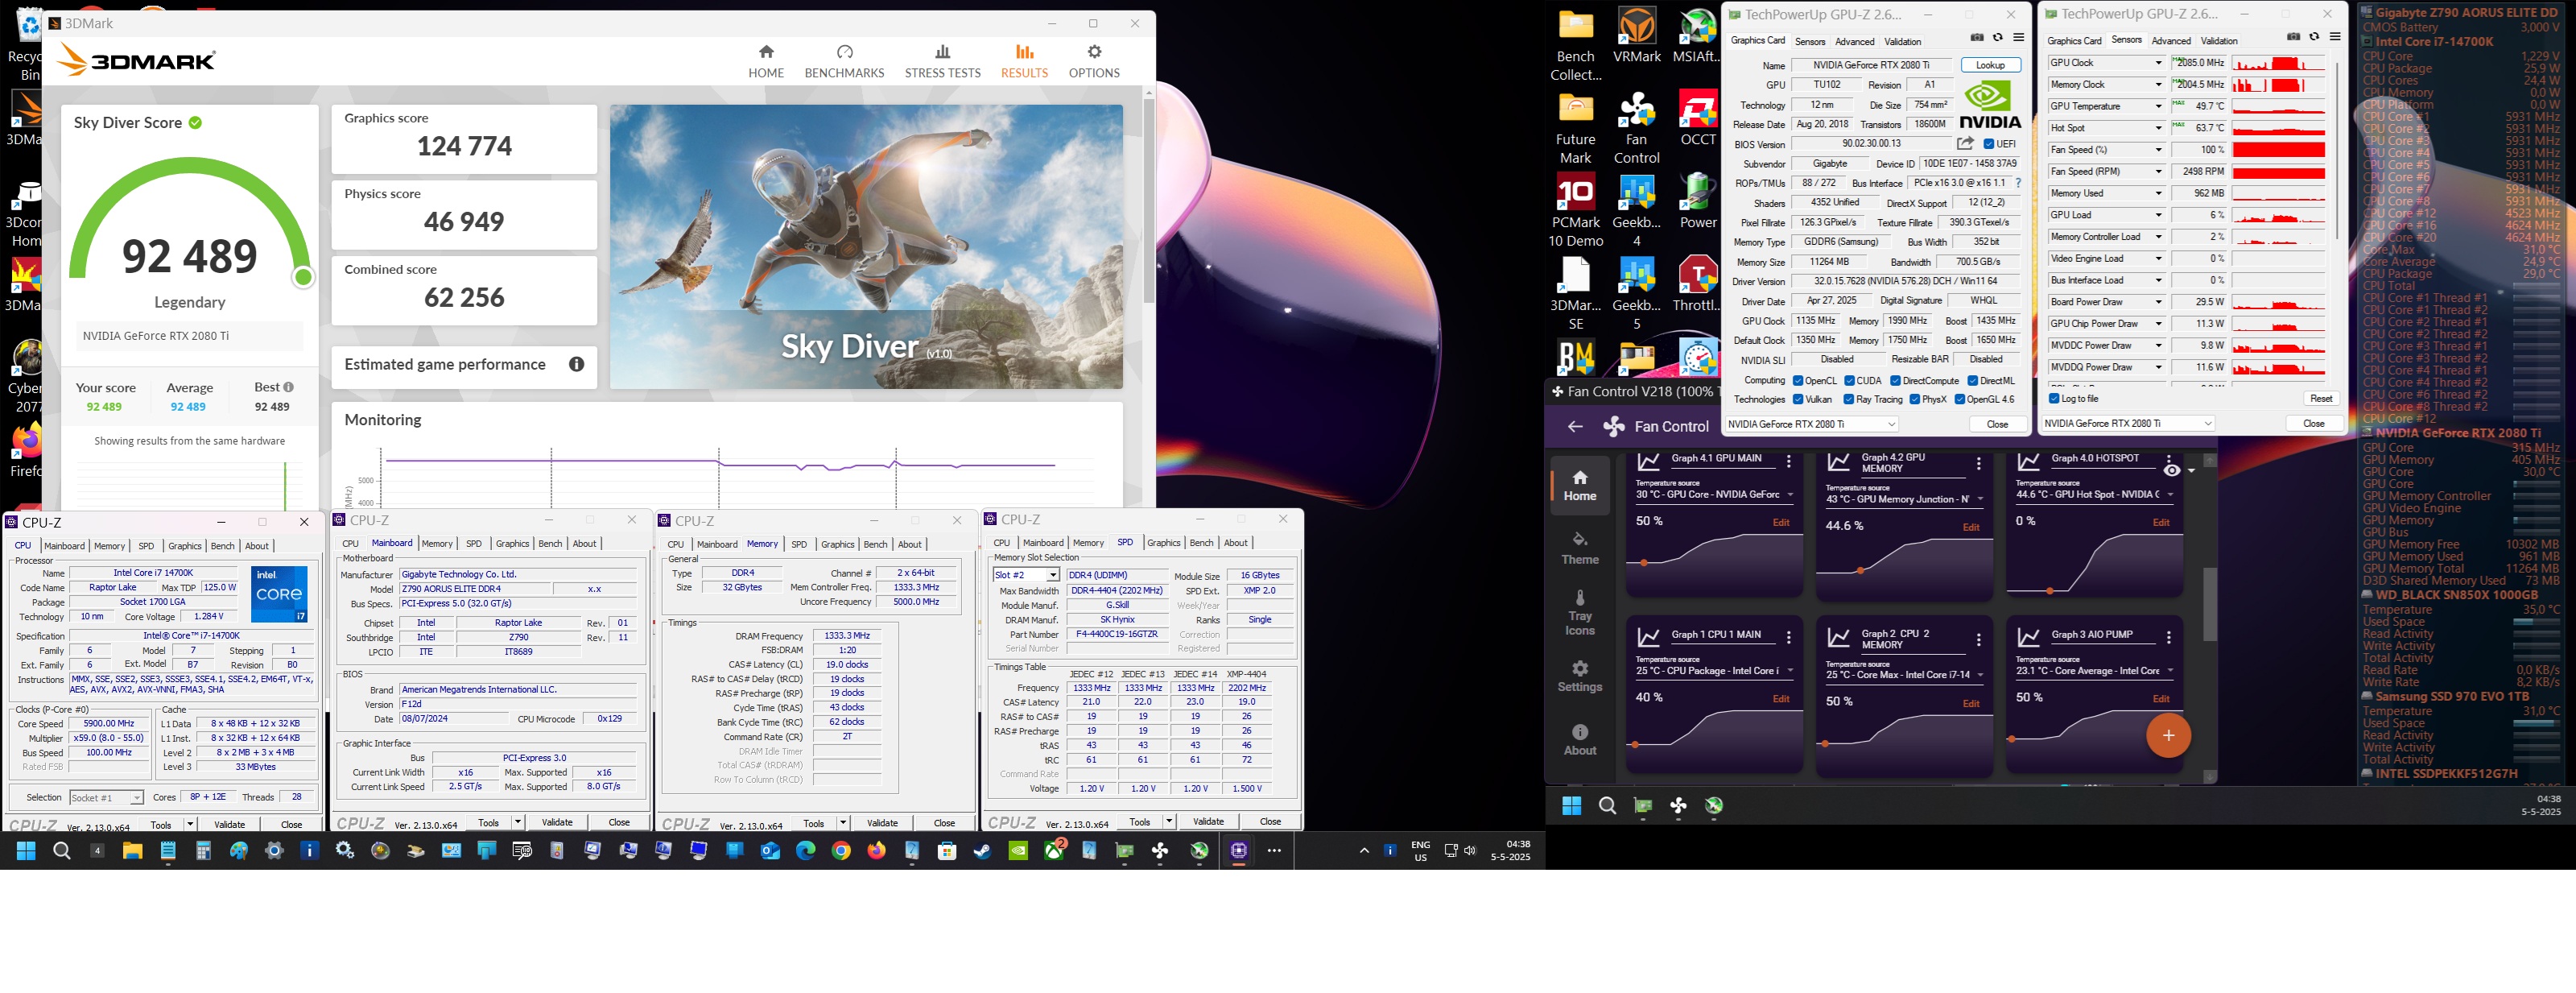2576x993 pixels.
Task: Open the Socket #1 selection dropdown in CPU-Z
Action: click(x=106, y=798)
